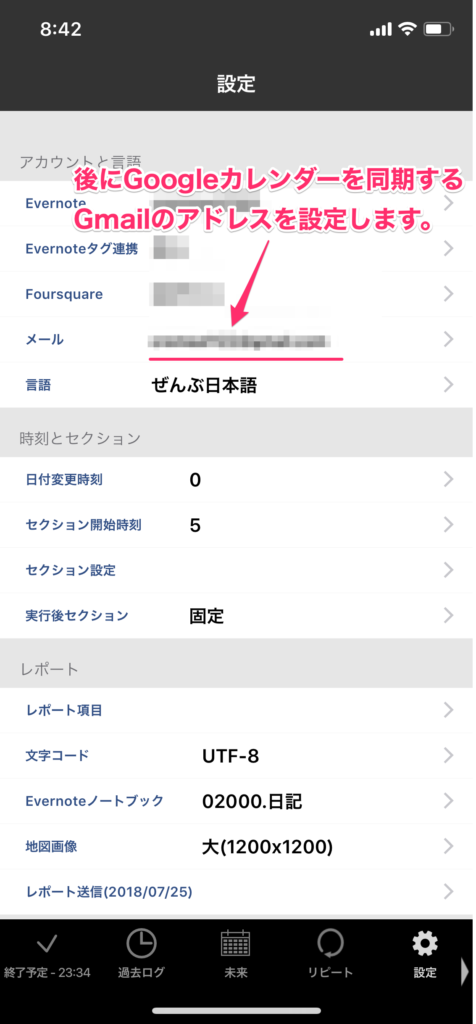The height and width of the screenshot is (1024, 476).
Task: Tap the checkmark task list icon
Action: [46, 944]
